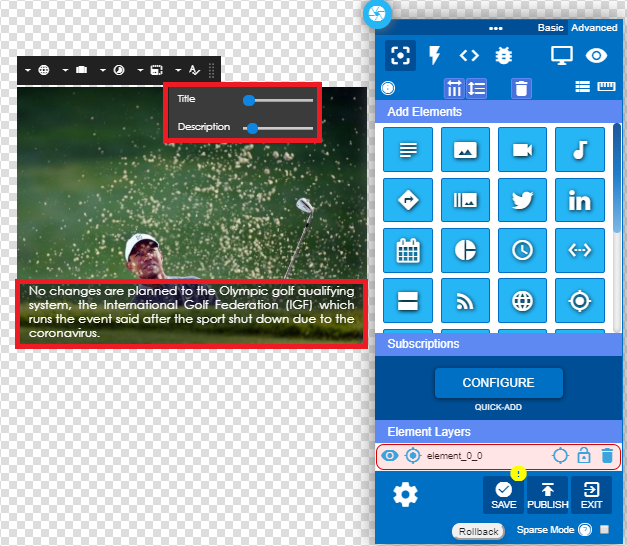Insert a video camera element
The image size is (627, 546).
(522, 150)
